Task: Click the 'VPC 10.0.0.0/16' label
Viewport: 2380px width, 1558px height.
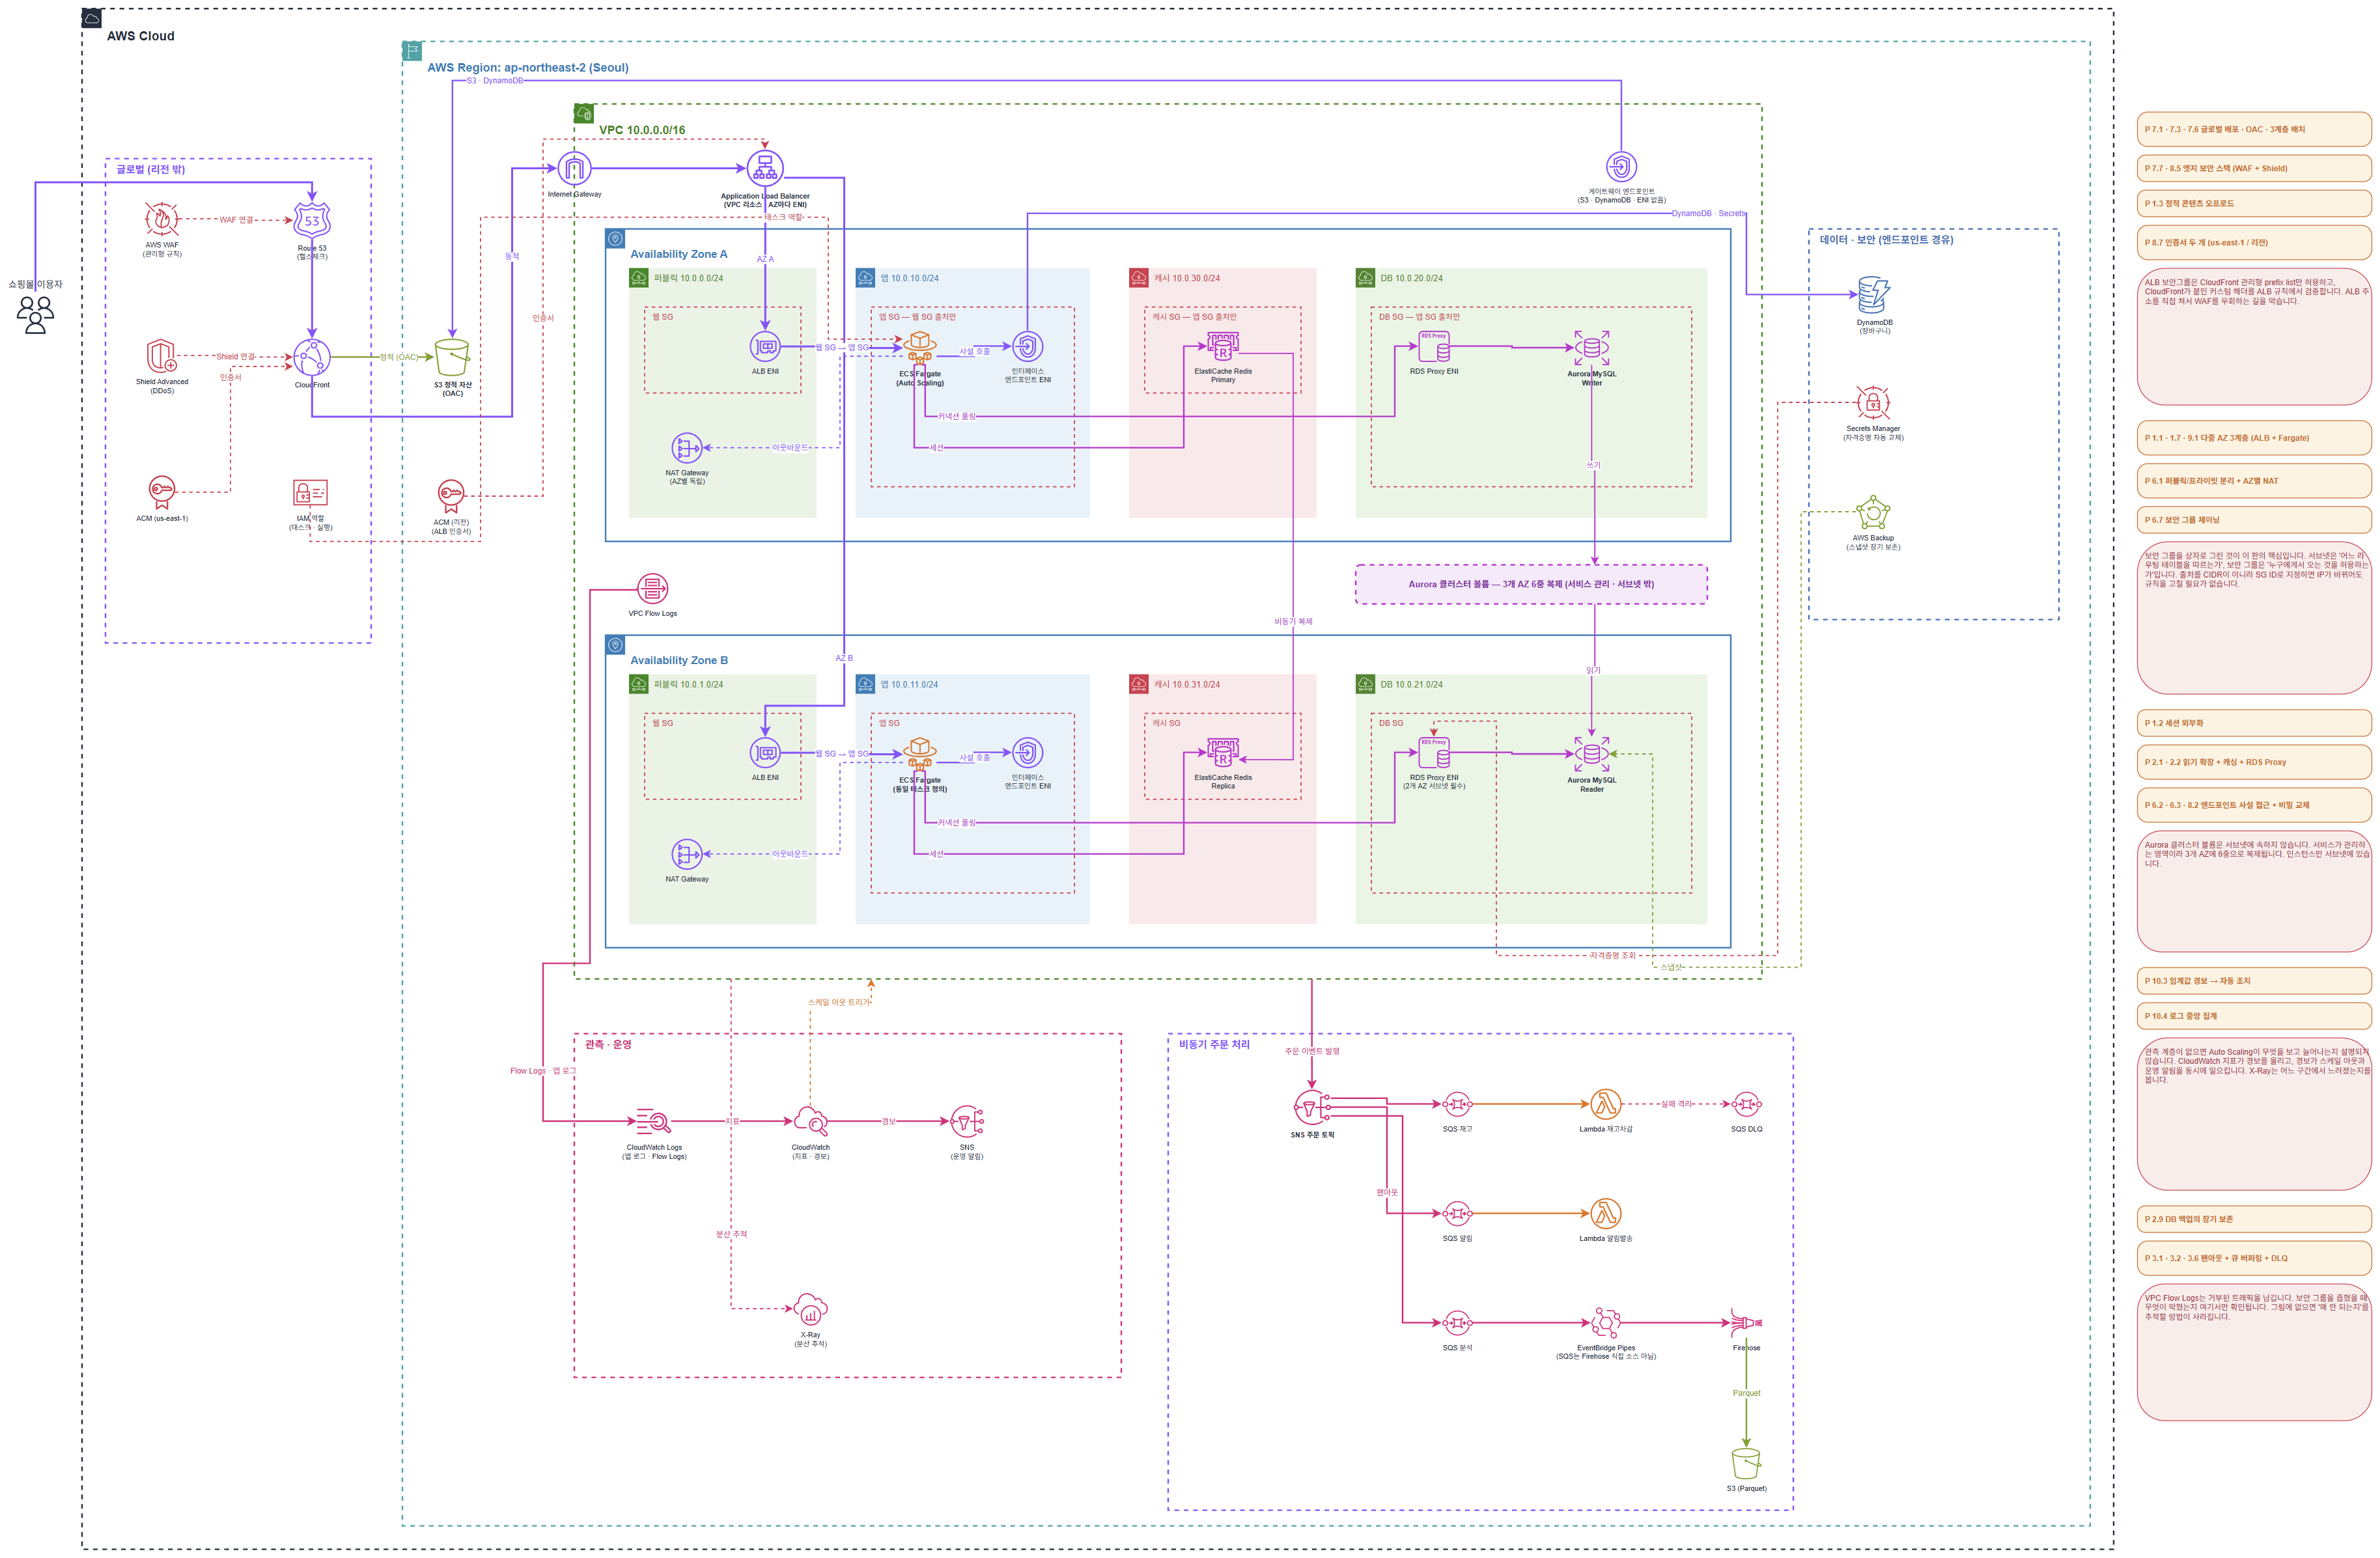Action: (x=642, y=130)
